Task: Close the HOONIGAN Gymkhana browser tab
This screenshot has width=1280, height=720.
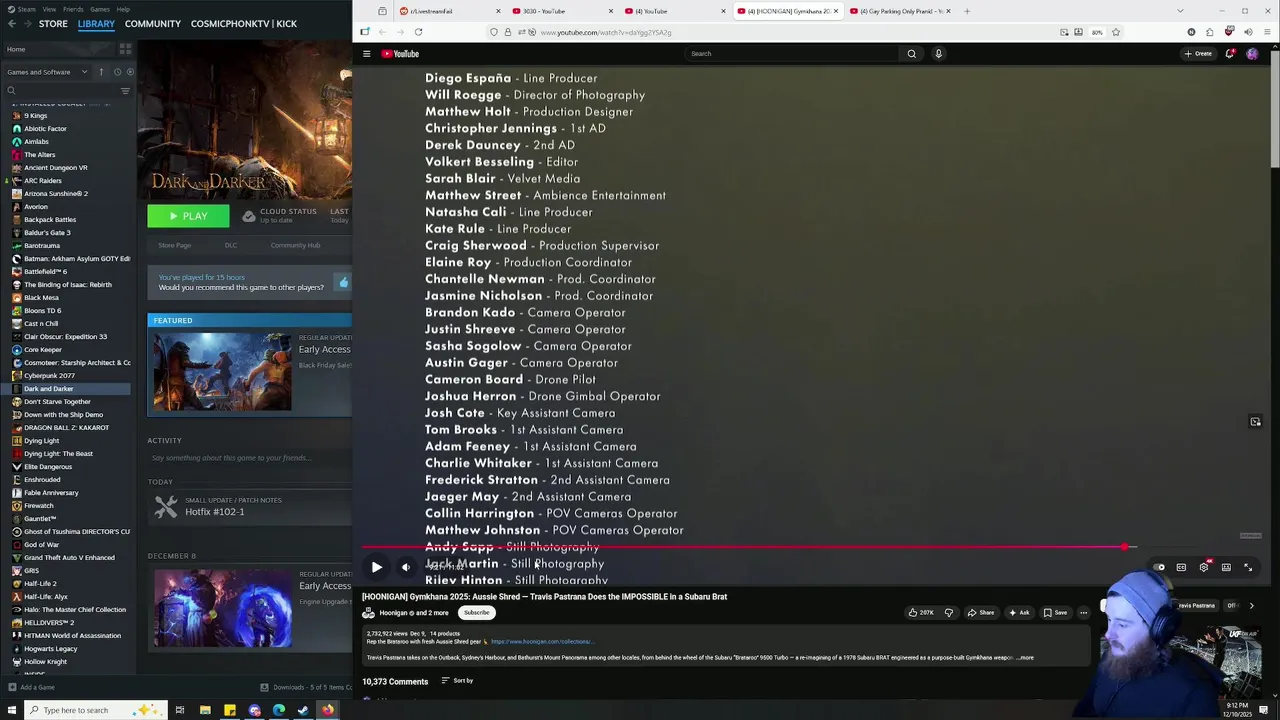Action: [836, 11]
